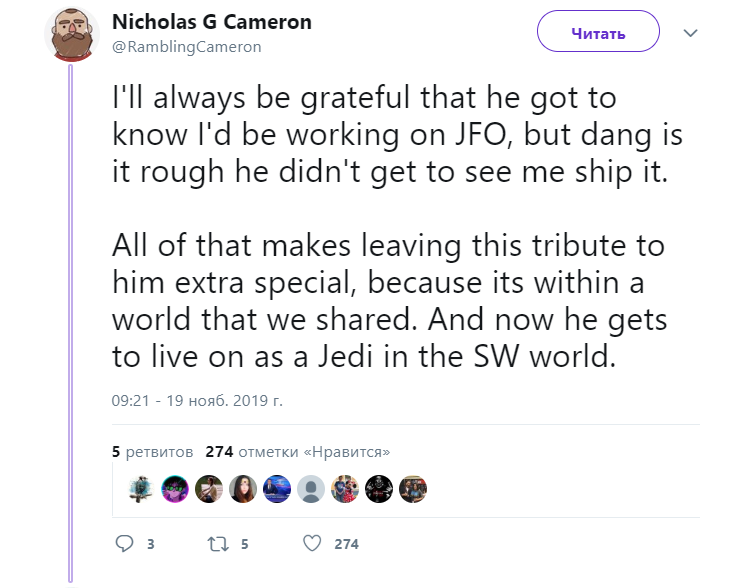Image resolution: width=742 pixels, height=588 pixels.
Task: Click the avatar with red polka-dot costume
Action: pos(345,488)
